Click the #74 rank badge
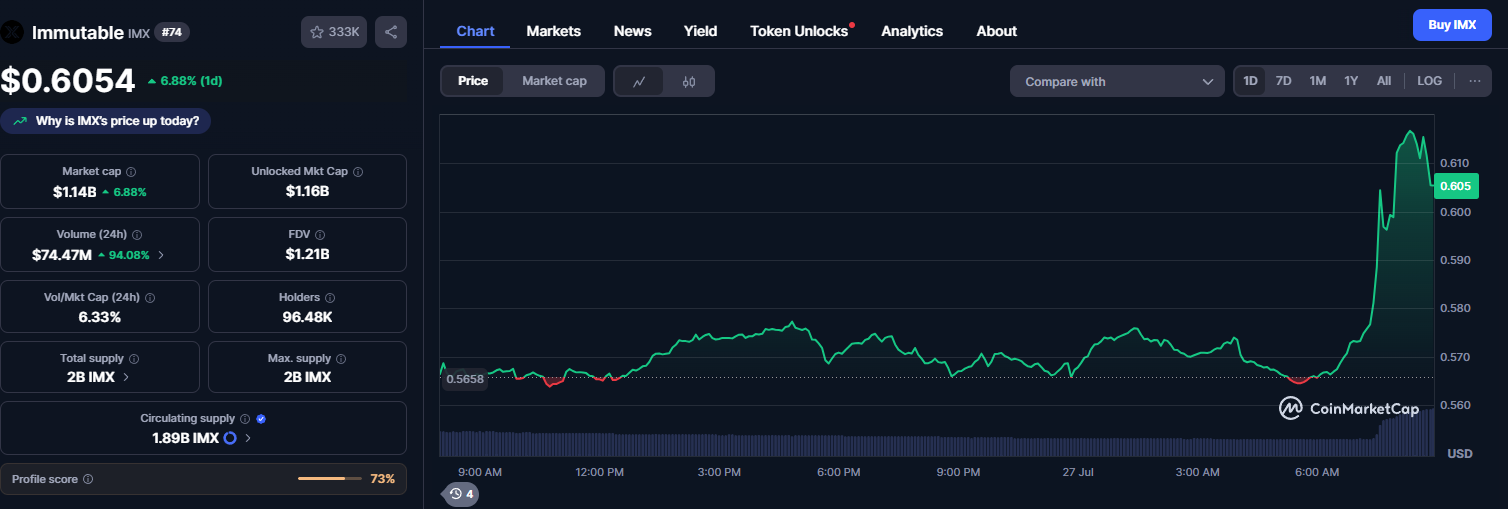This screenshot has height=509, width=1508. (172, 32)
